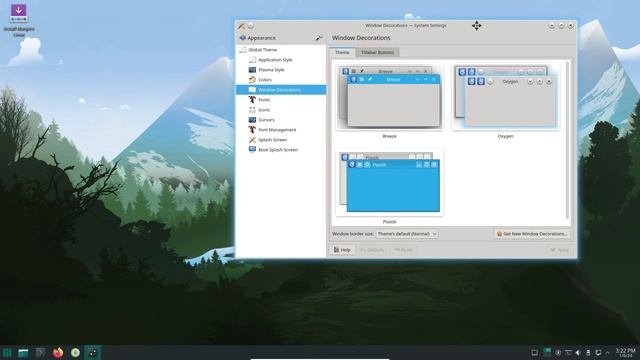Click the Splash Screen icon in sidebar
Image resolution: width=640 pixels, height=360 pixels.
(x=252, y=140)
